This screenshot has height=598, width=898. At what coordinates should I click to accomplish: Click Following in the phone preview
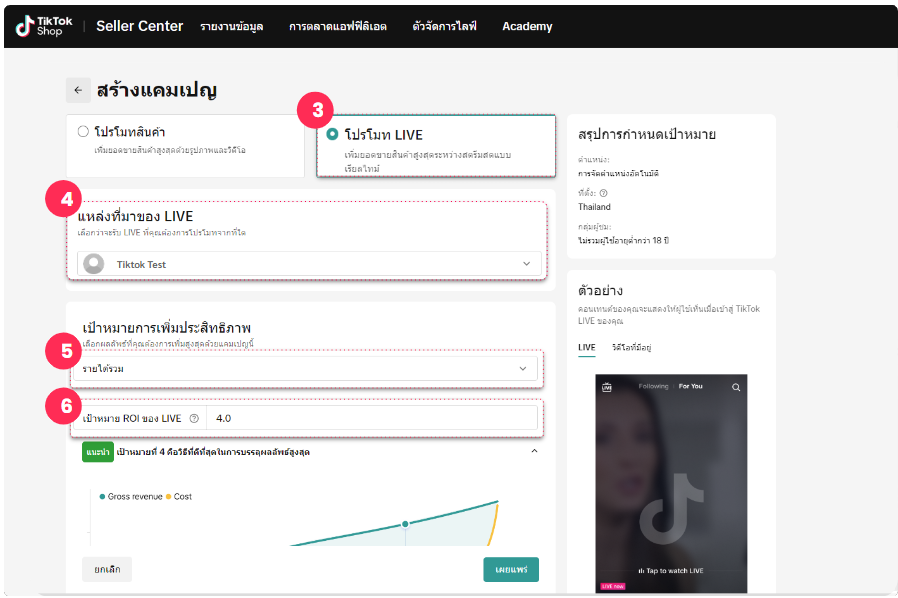click(x=653, y=387)
